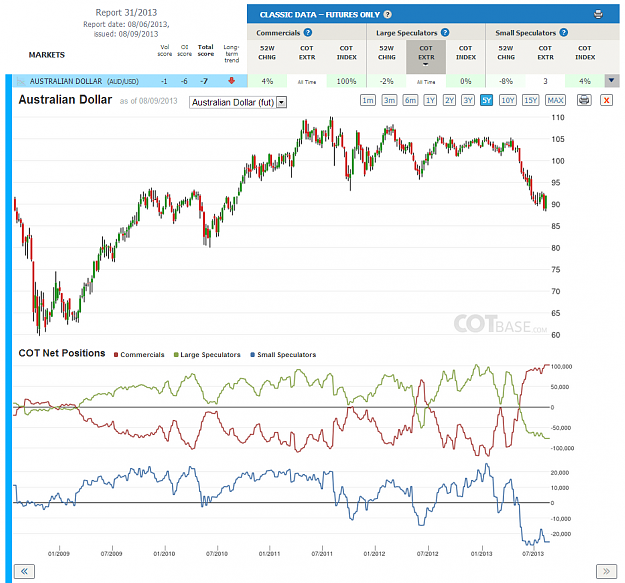Switch to the MAX time range
Screen dimensions: 625x583
(555, 100)
